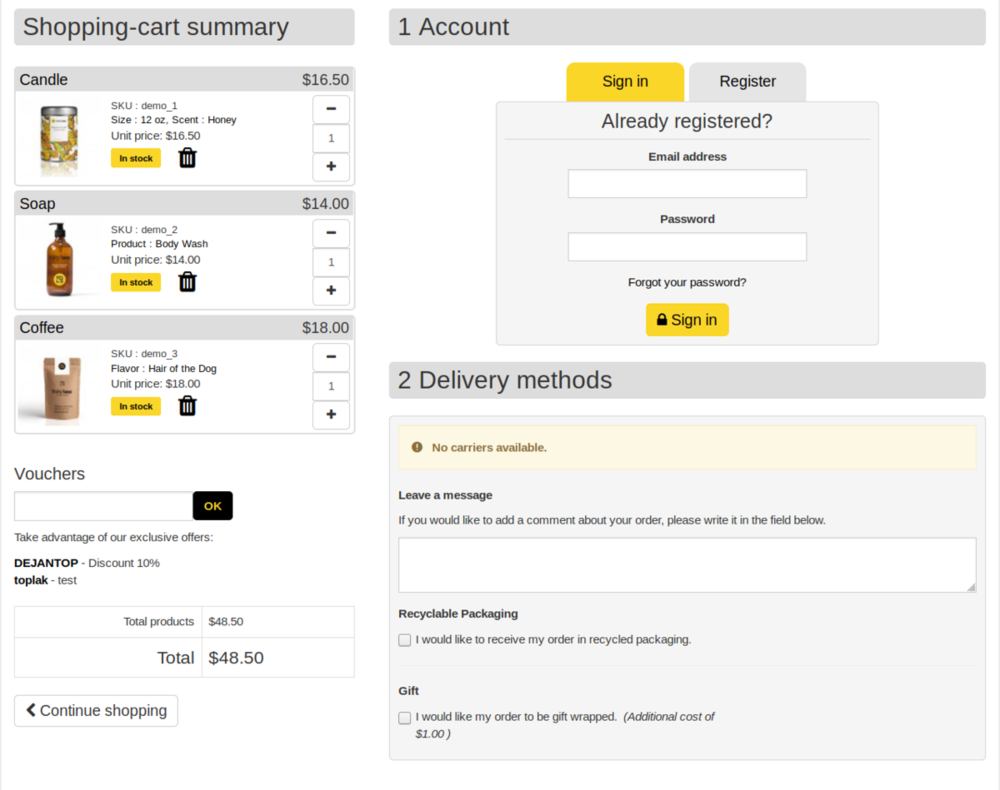
Task: Increase Coffee quantity with plus icon
Action: point(330,414)
